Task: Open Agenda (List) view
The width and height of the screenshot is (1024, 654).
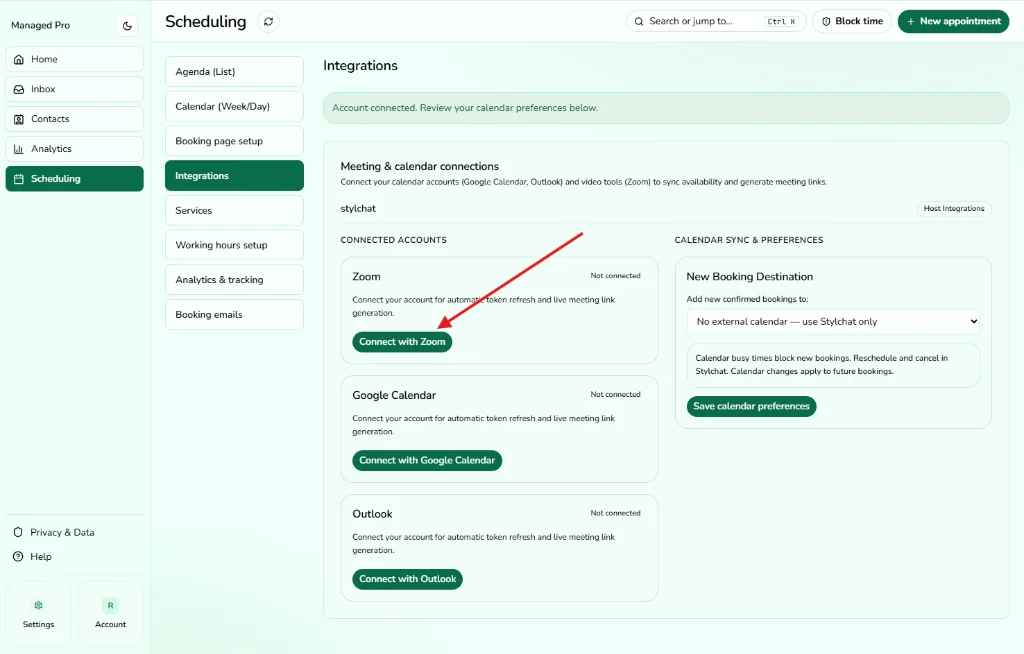Action: coord(234,72)
